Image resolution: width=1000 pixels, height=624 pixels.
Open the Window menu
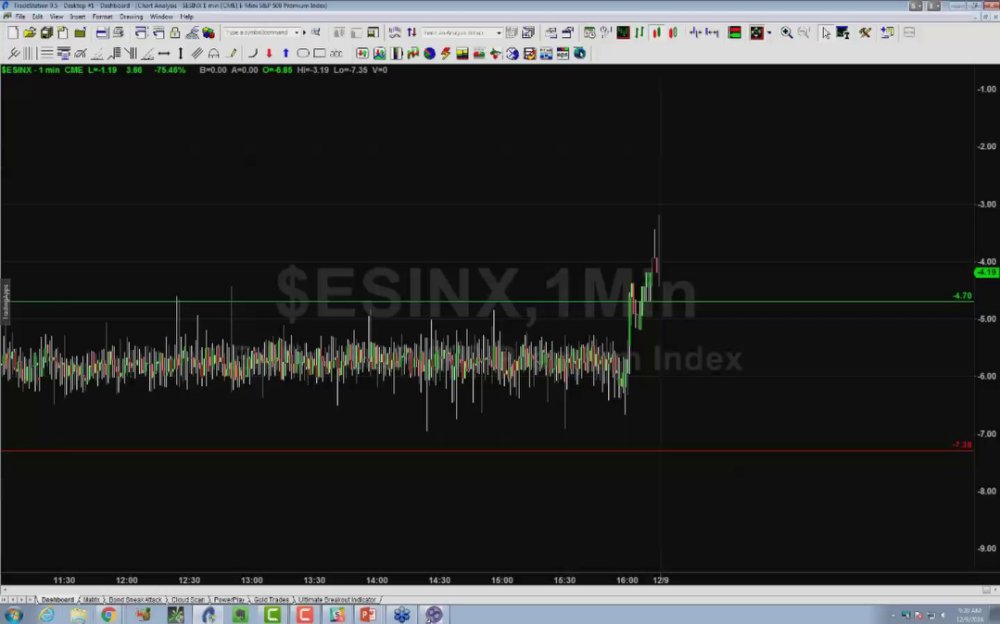point(161,17)
